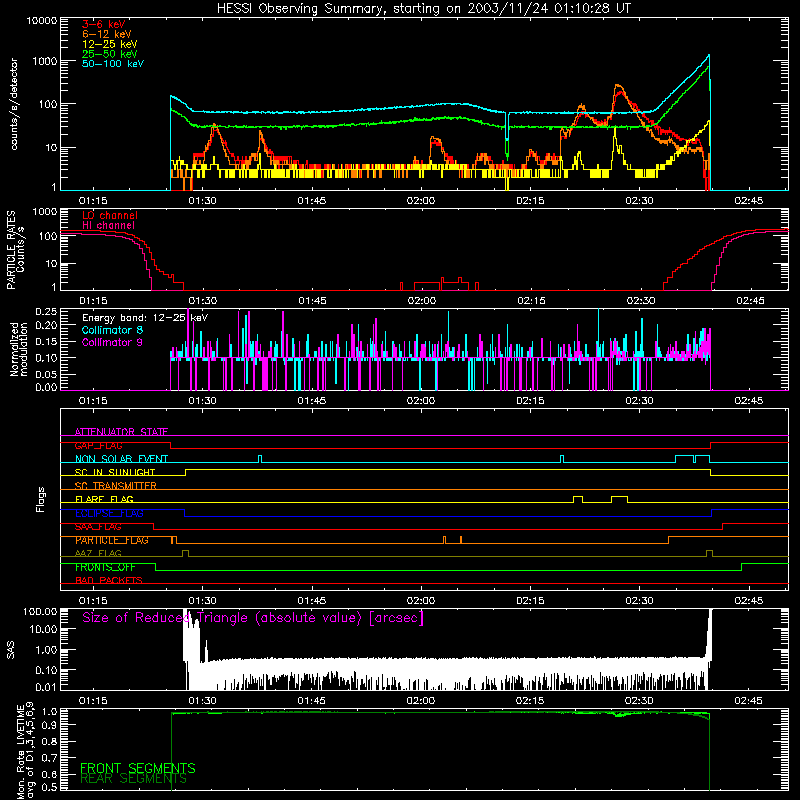Click the PARTICLE_FLAG label
Image resolution: width=800 pixels, height=800 pixels.
pyautogui.click(x=112, y=540)
